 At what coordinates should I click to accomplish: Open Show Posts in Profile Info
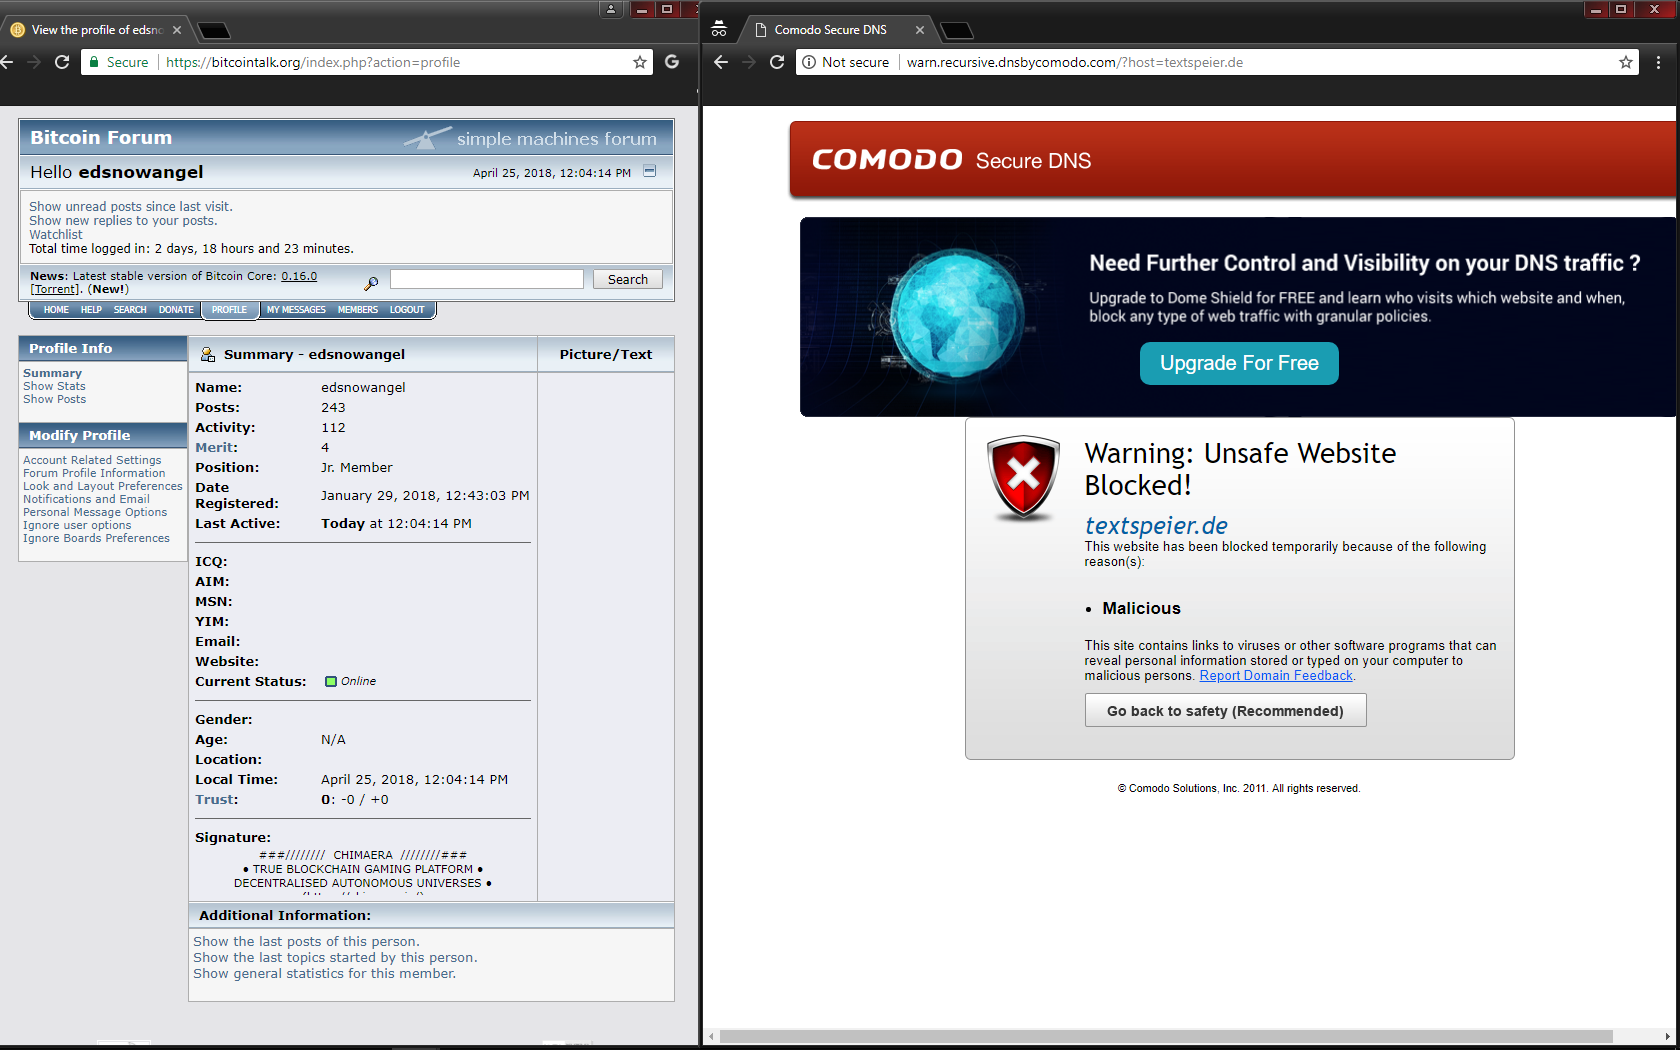click(54, 399)
